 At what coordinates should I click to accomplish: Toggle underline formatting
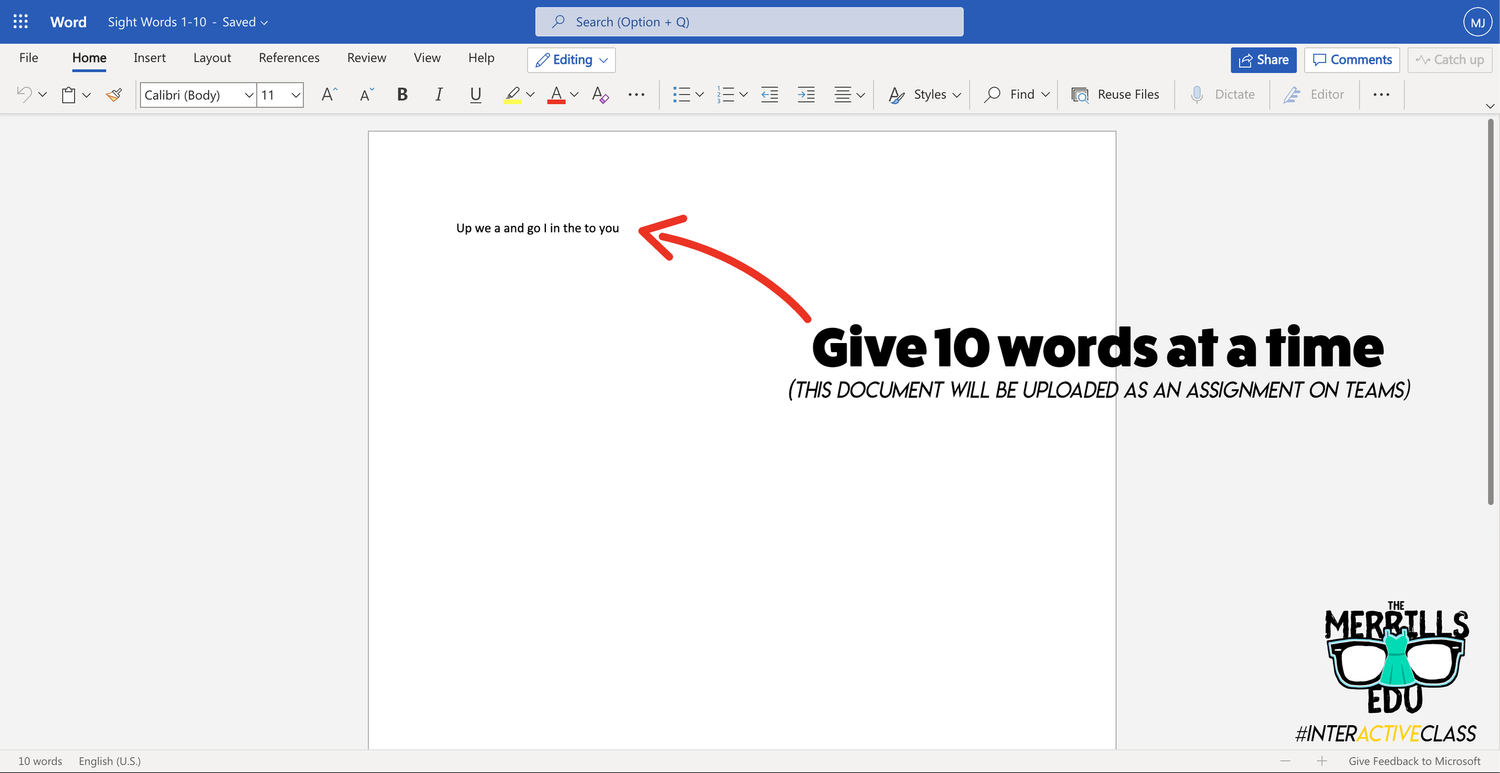pos(475,94)
